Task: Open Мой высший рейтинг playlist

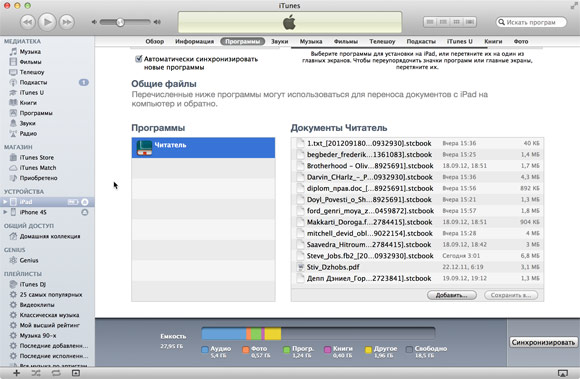Action: (x=50, y=325)
